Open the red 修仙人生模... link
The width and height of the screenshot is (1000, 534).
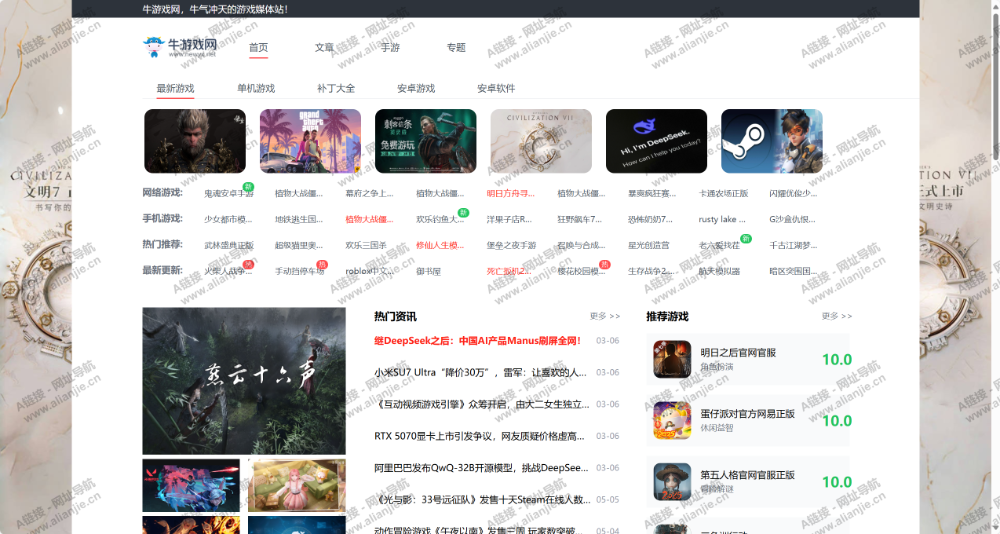point(440,245)
